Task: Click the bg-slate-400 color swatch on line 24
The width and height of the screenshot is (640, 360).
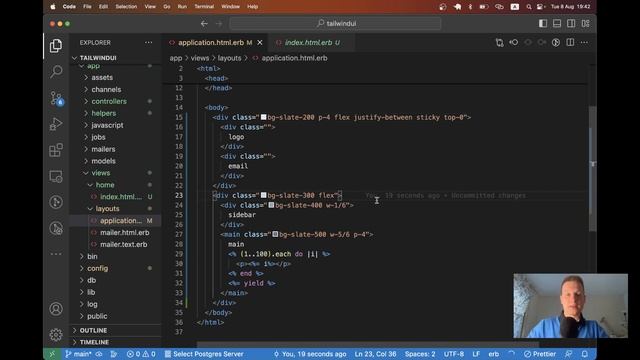Action: 271,205
